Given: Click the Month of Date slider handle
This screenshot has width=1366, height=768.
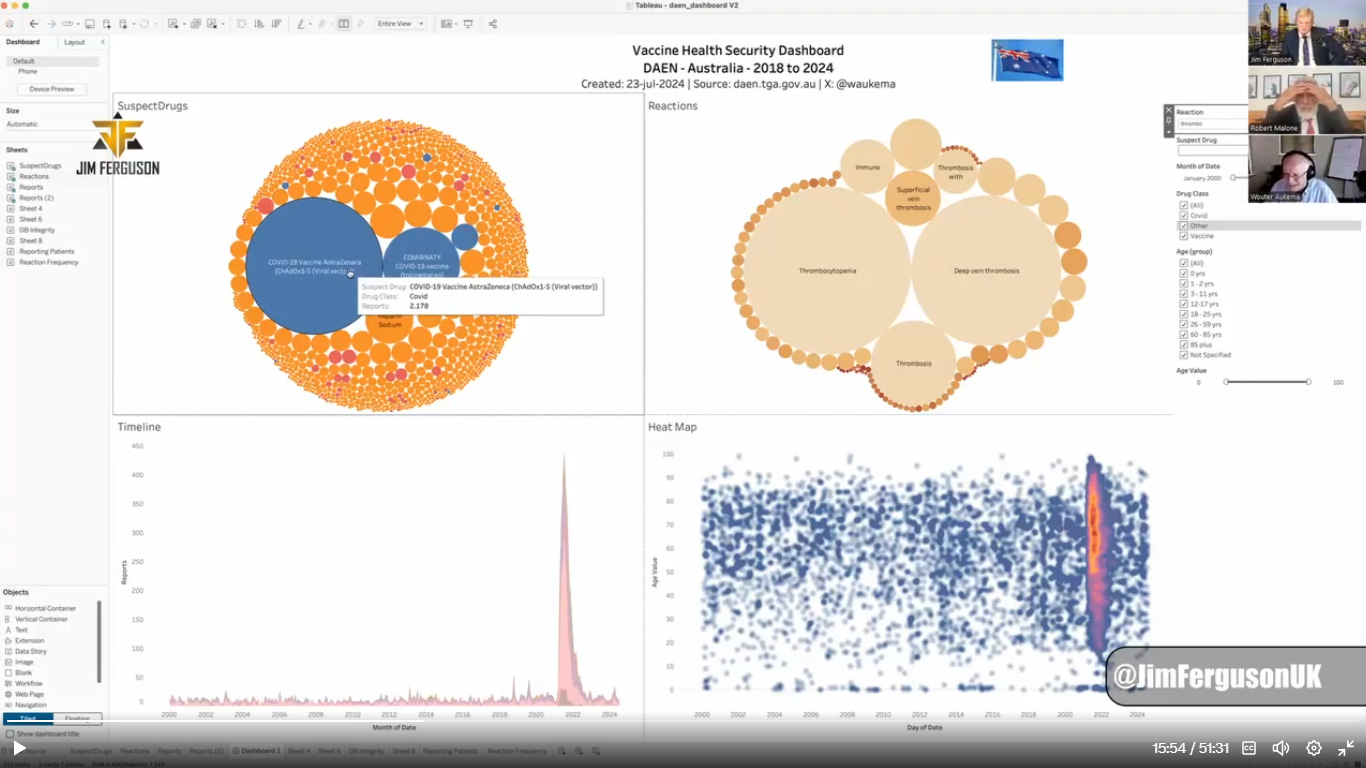Looking at the screenshot, I should pos(1233,178).
